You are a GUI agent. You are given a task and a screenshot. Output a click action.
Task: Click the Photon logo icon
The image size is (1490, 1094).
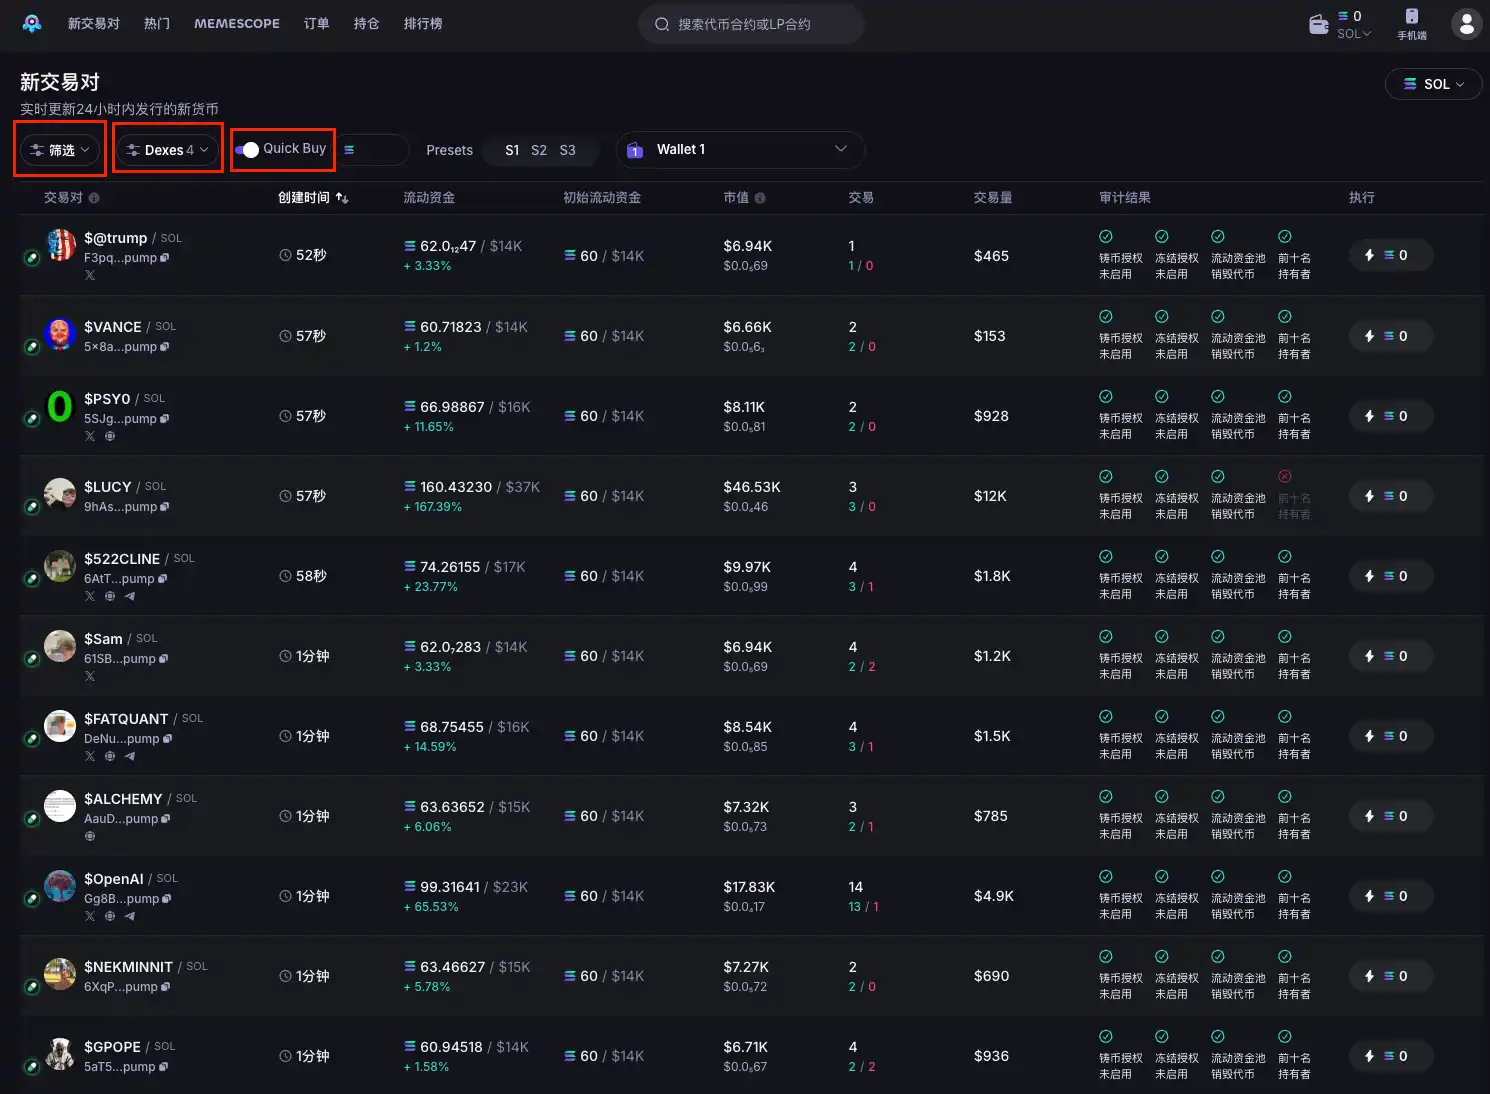coord(32,23)
